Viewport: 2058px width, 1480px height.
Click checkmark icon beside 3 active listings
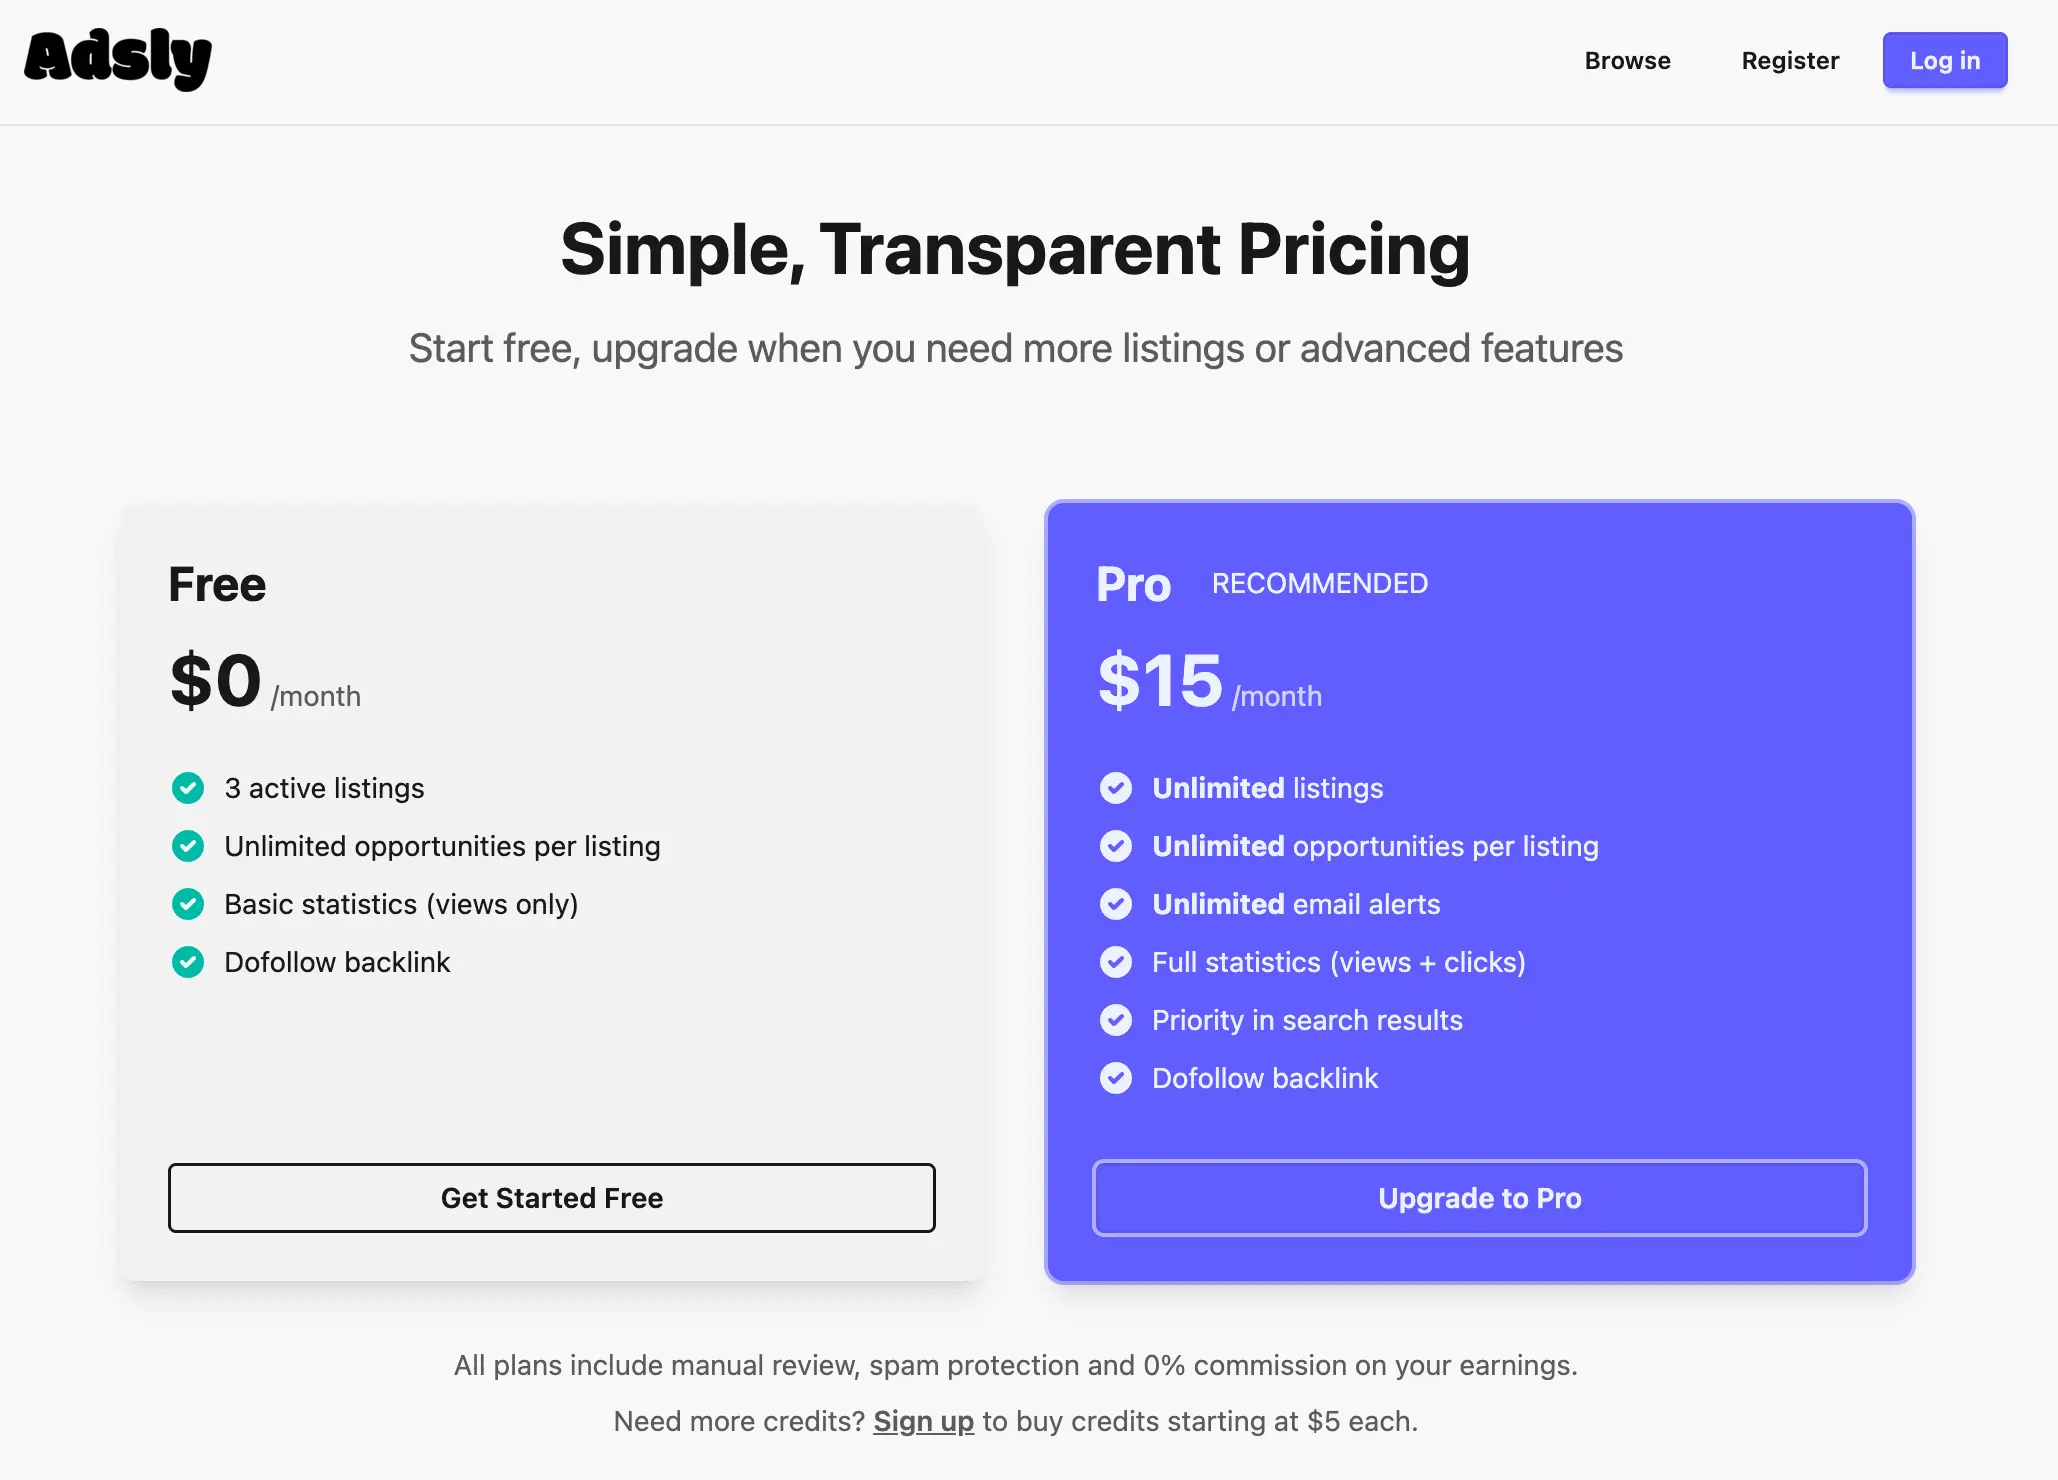point(188,788)
